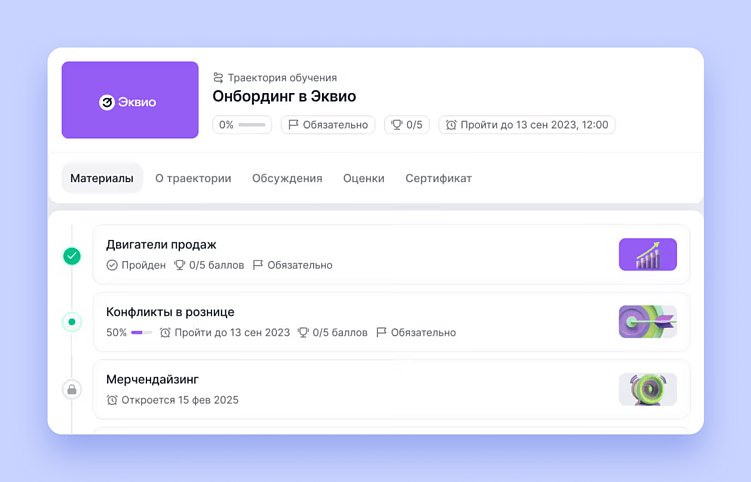Screen dimensions: 751x482
Task: Click trophy icon in Двигатели продаж row
Action: 180,265
